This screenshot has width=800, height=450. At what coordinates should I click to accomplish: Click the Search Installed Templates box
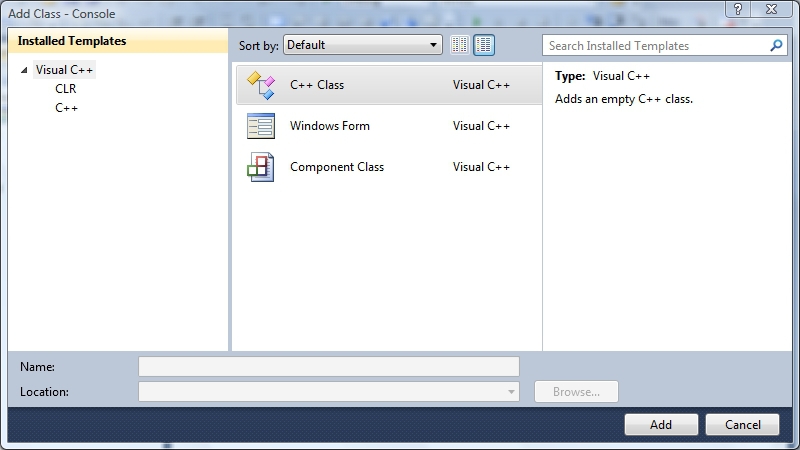(x=655, y=46)
